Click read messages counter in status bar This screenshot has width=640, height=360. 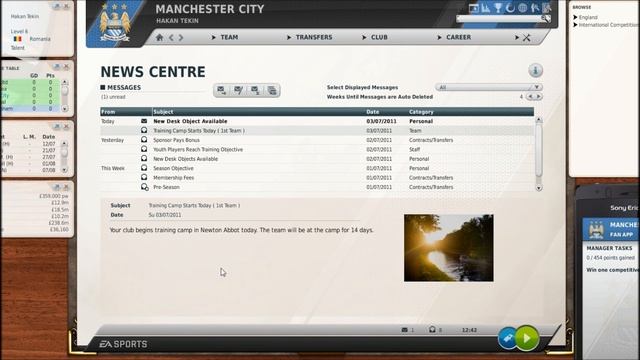pos(436,330)
